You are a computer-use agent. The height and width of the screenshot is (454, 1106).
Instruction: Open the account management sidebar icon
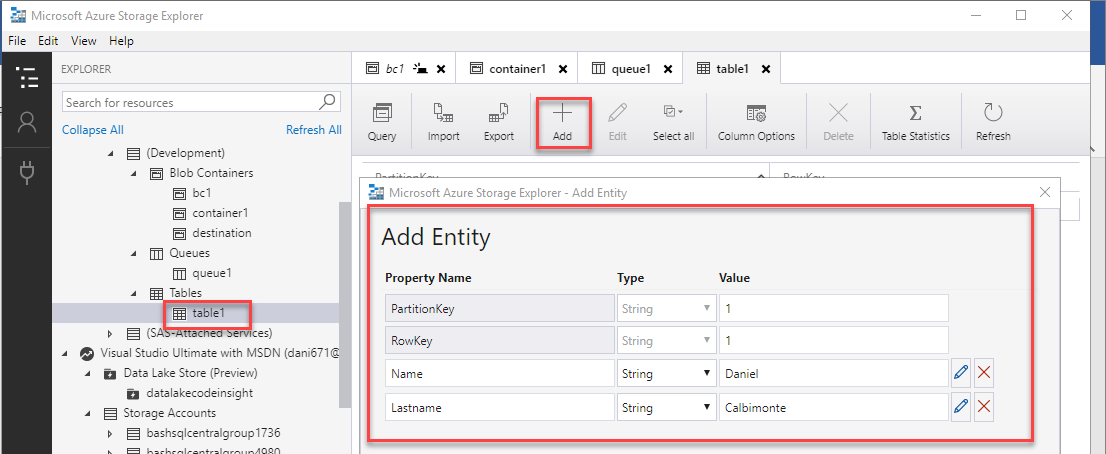pos(27,123)
